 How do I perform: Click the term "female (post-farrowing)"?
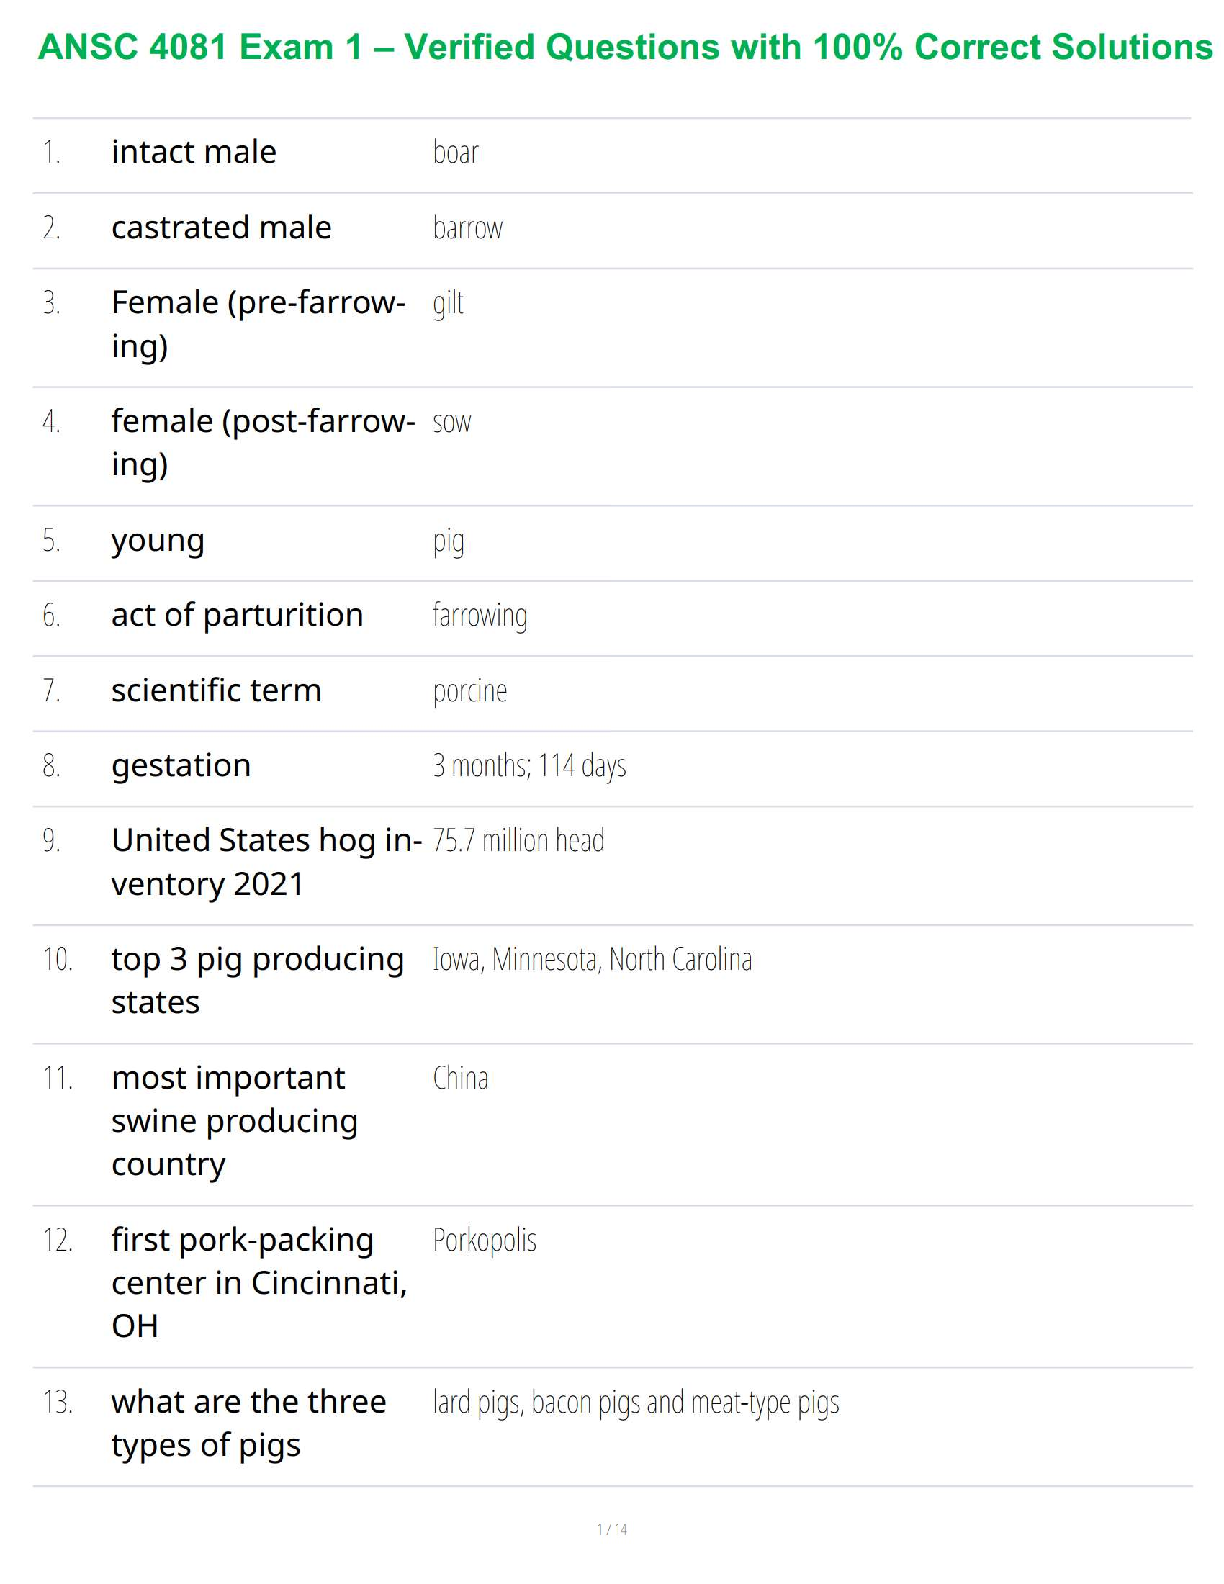click(x=262, y=442)
